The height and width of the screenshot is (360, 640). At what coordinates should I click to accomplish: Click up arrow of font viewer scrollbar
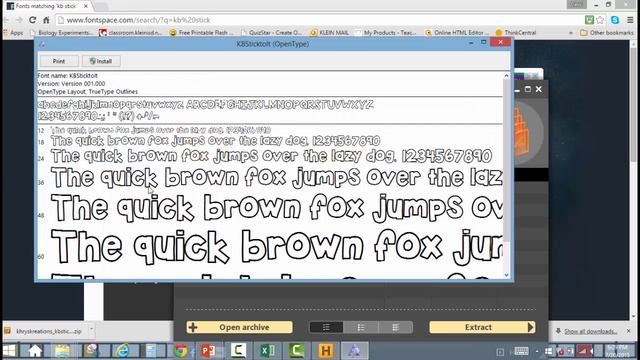pos(507,76)
